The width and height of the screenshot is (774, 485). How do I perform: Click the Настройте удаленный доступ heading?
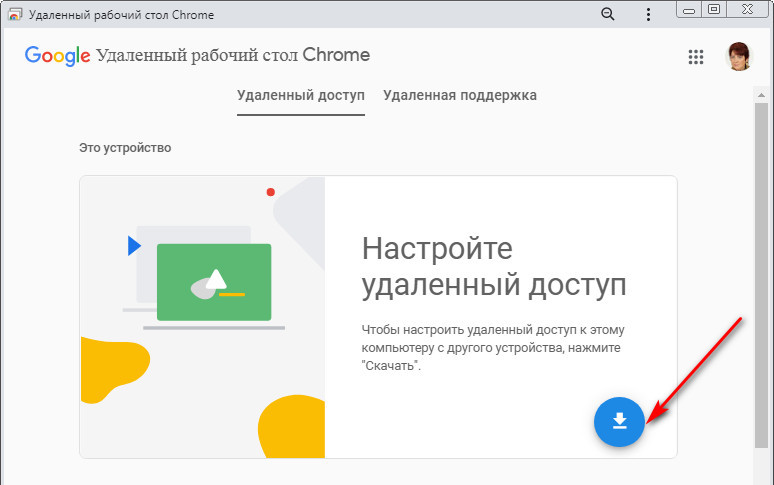[x=493, y=267]
